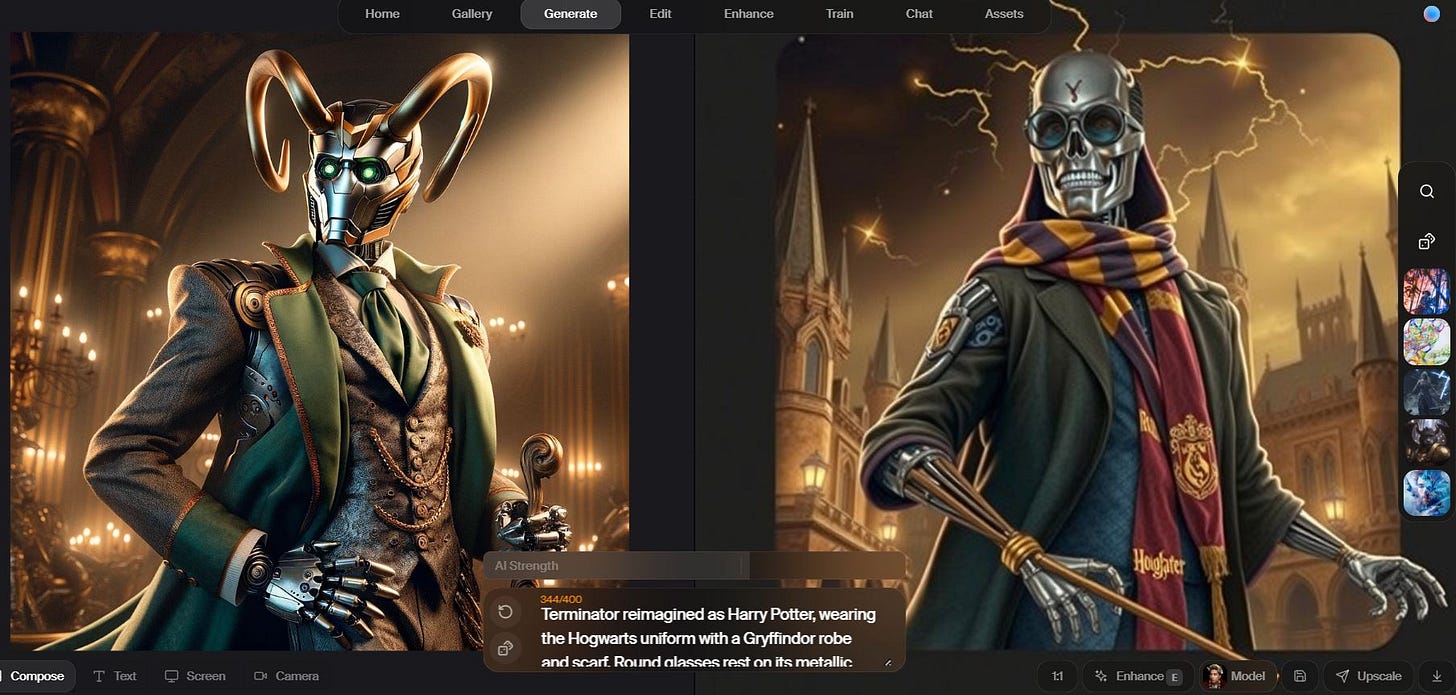Image resolution: width=1456 pixels, height=695 pixels.
Task: Click the save disk icon
Action: tap(1300, 676)
